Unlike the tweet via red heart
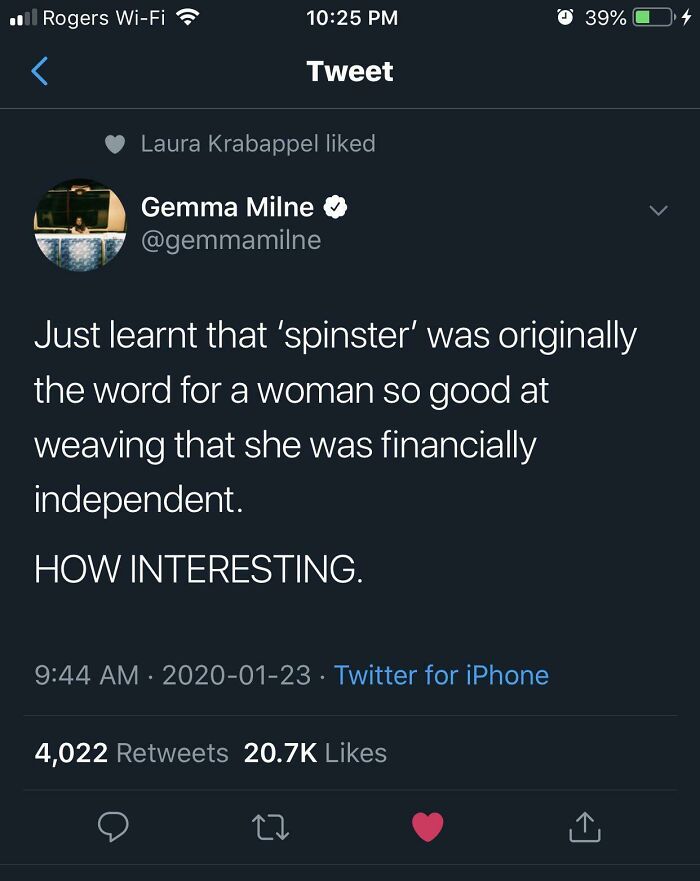The height and width of the screenshot is (881, 700). 427,826
